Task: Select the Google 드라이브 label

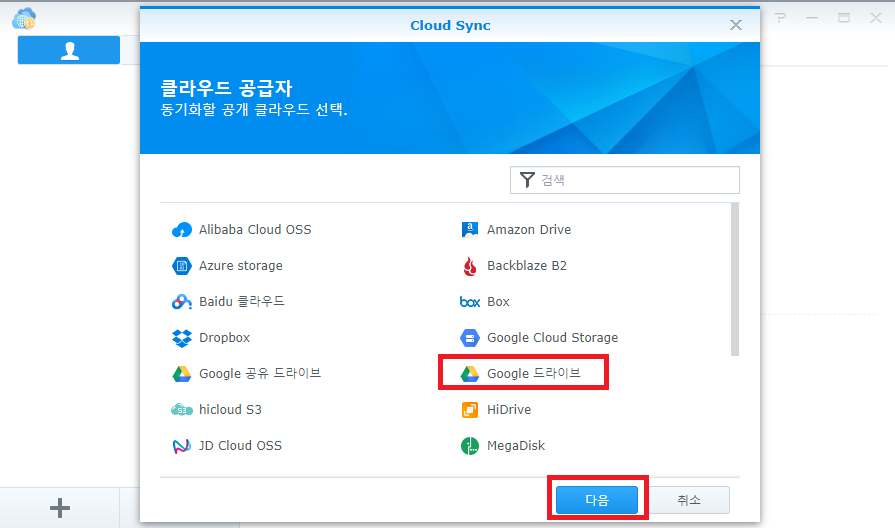Action: coord(534,374)
